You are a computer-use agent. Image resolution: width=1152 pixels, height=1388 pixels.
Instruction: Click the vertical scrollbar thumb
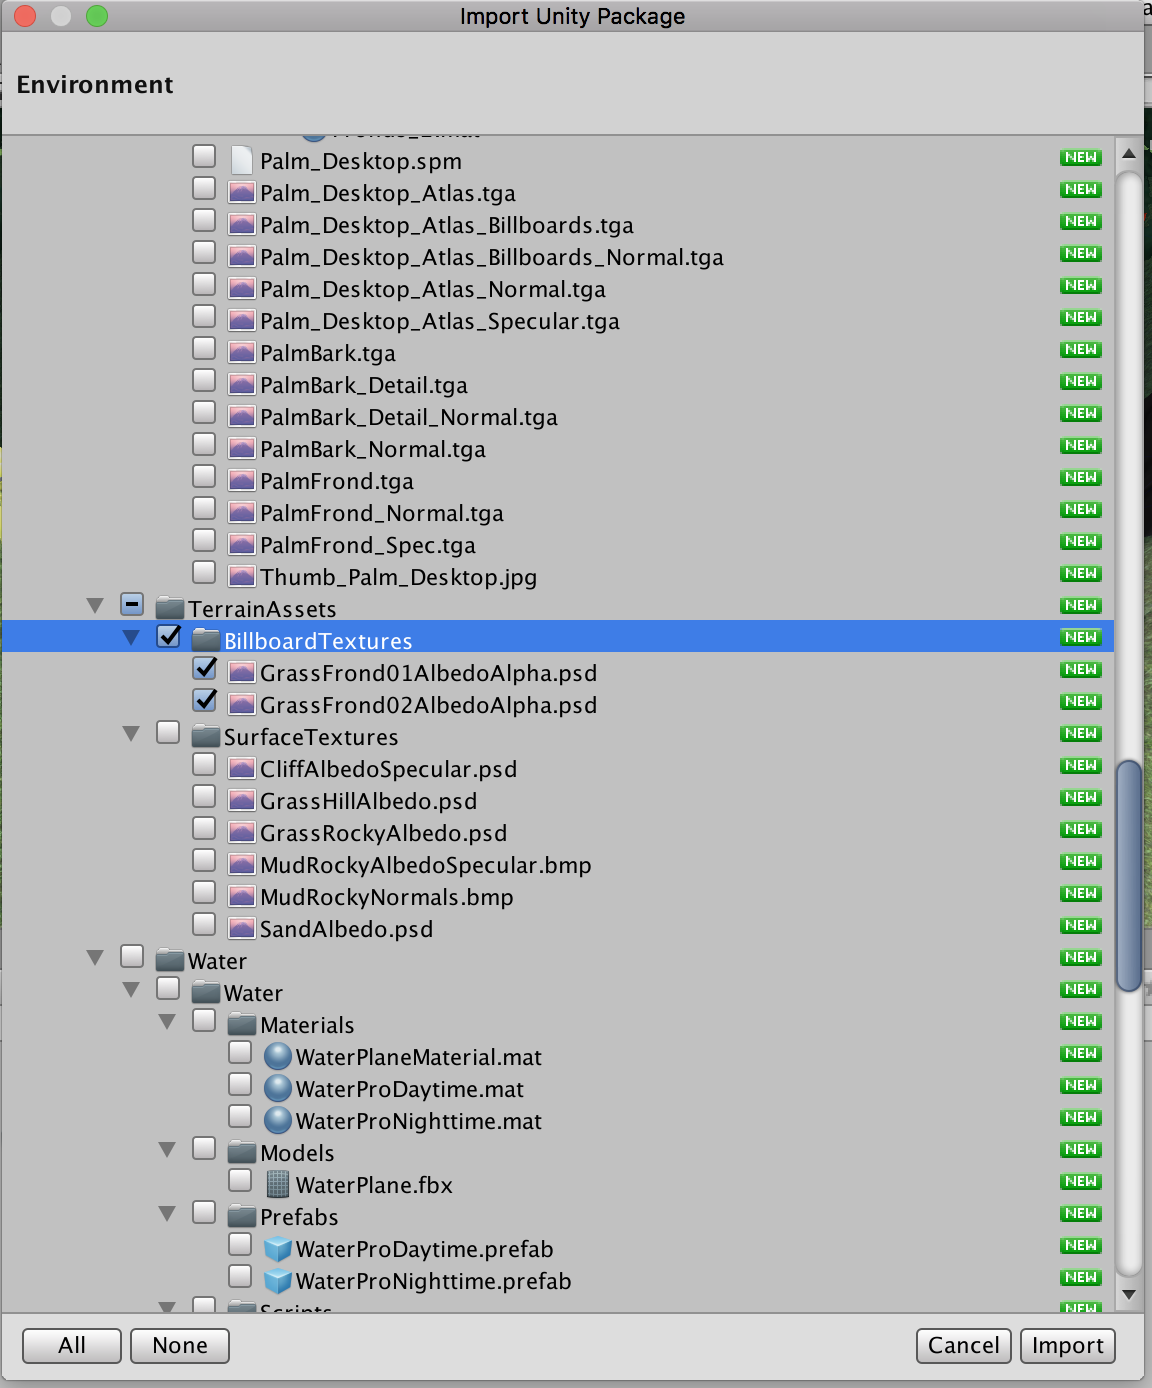click(x=1129, y=876)
